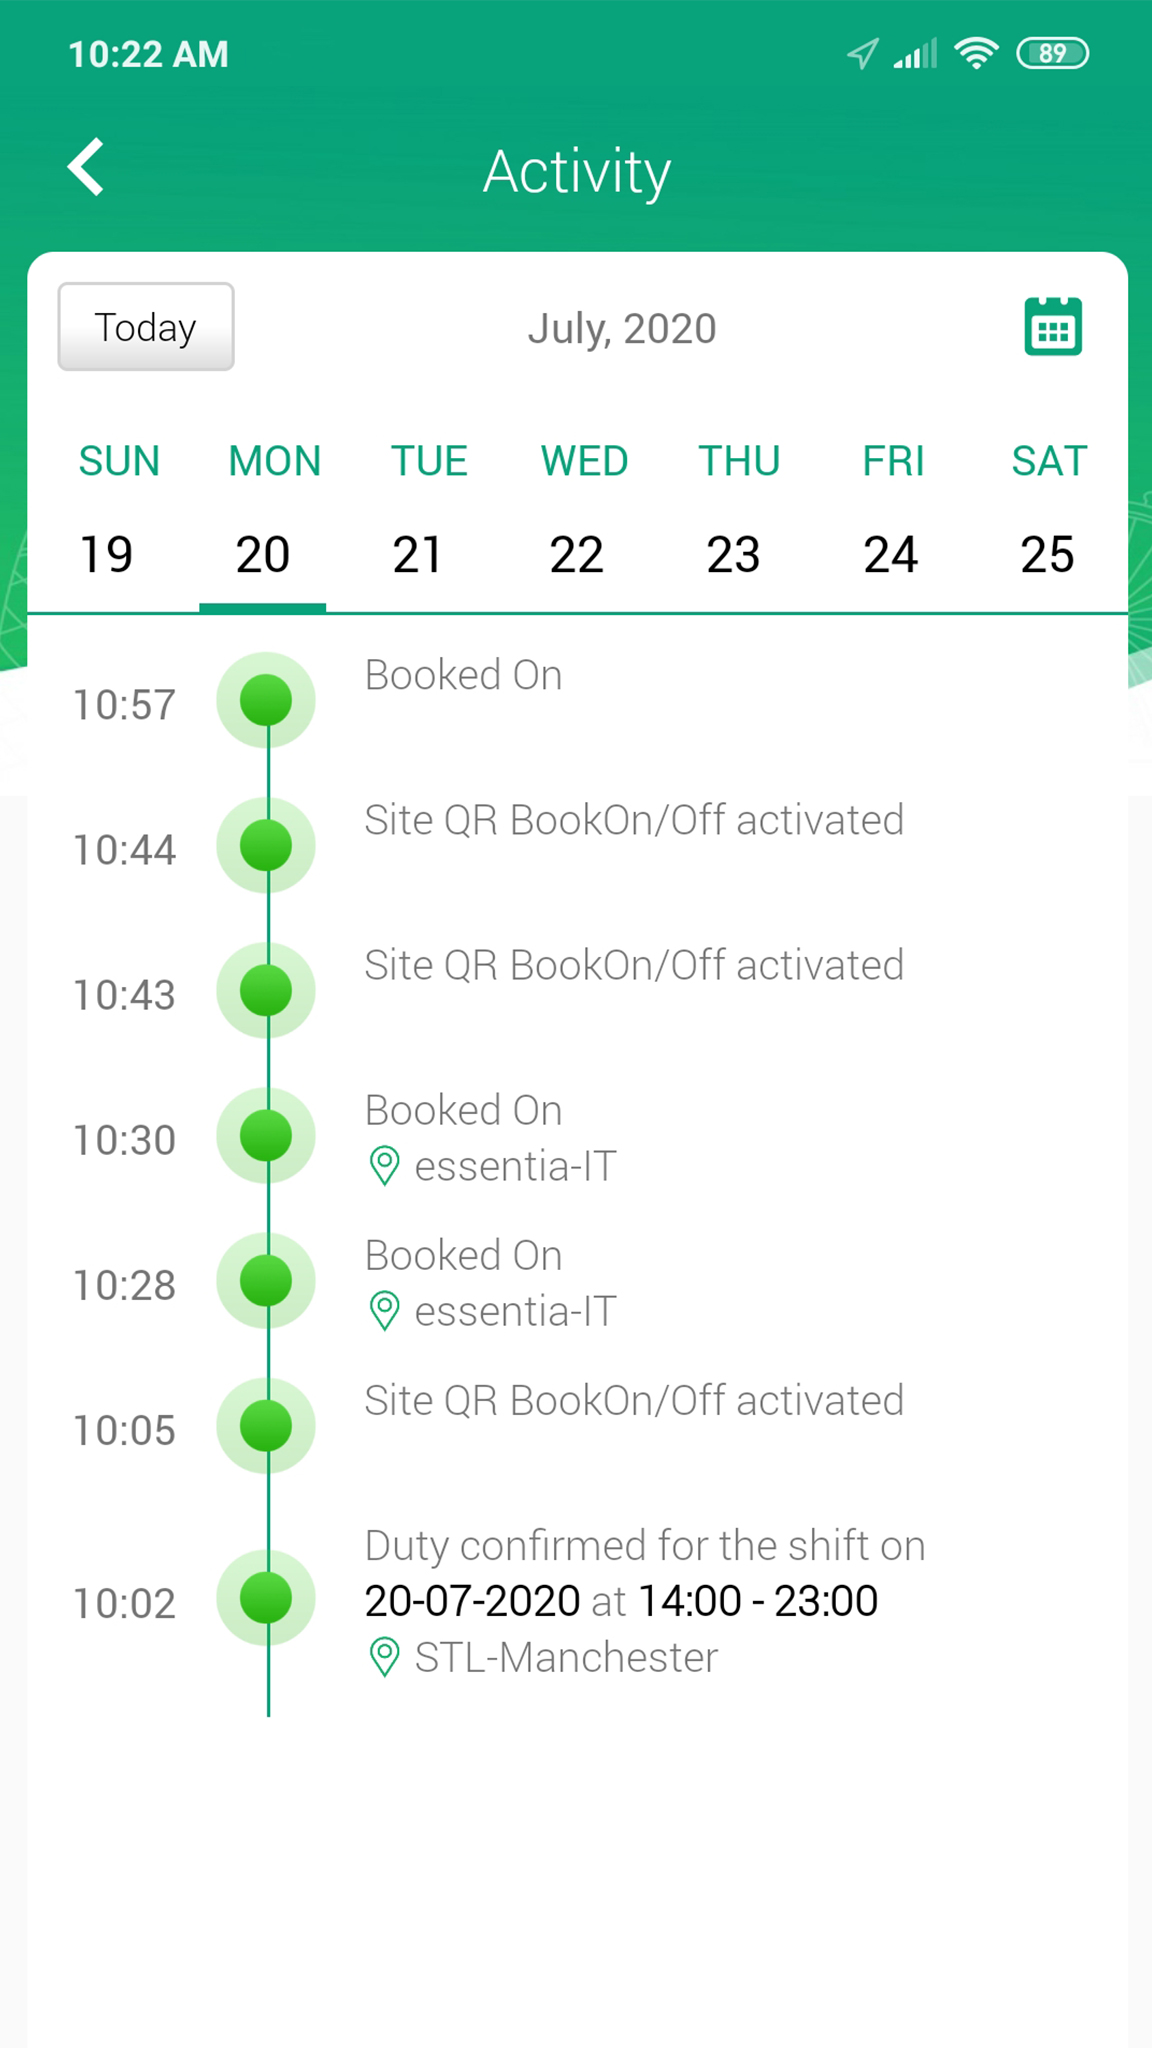This screenshot has height=2048, width=1152.
Task: Tap the 10:44 timeline marker dot
Action: click(266, 845)
